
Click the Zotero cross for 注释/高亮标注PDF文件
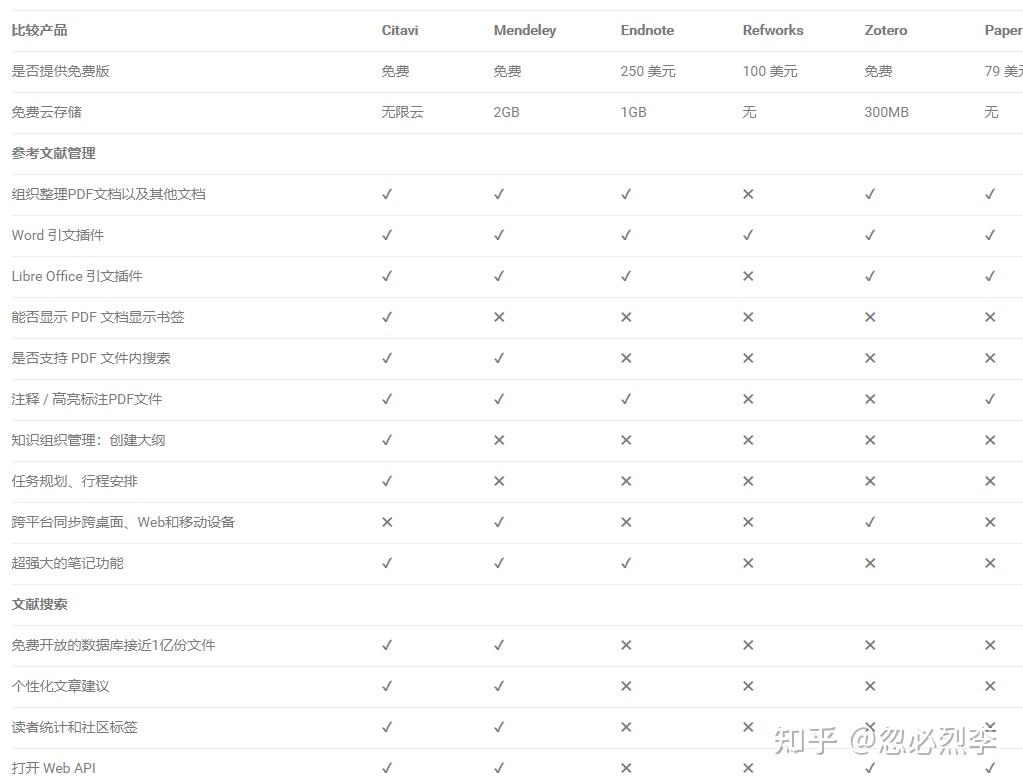click(870, 399)
